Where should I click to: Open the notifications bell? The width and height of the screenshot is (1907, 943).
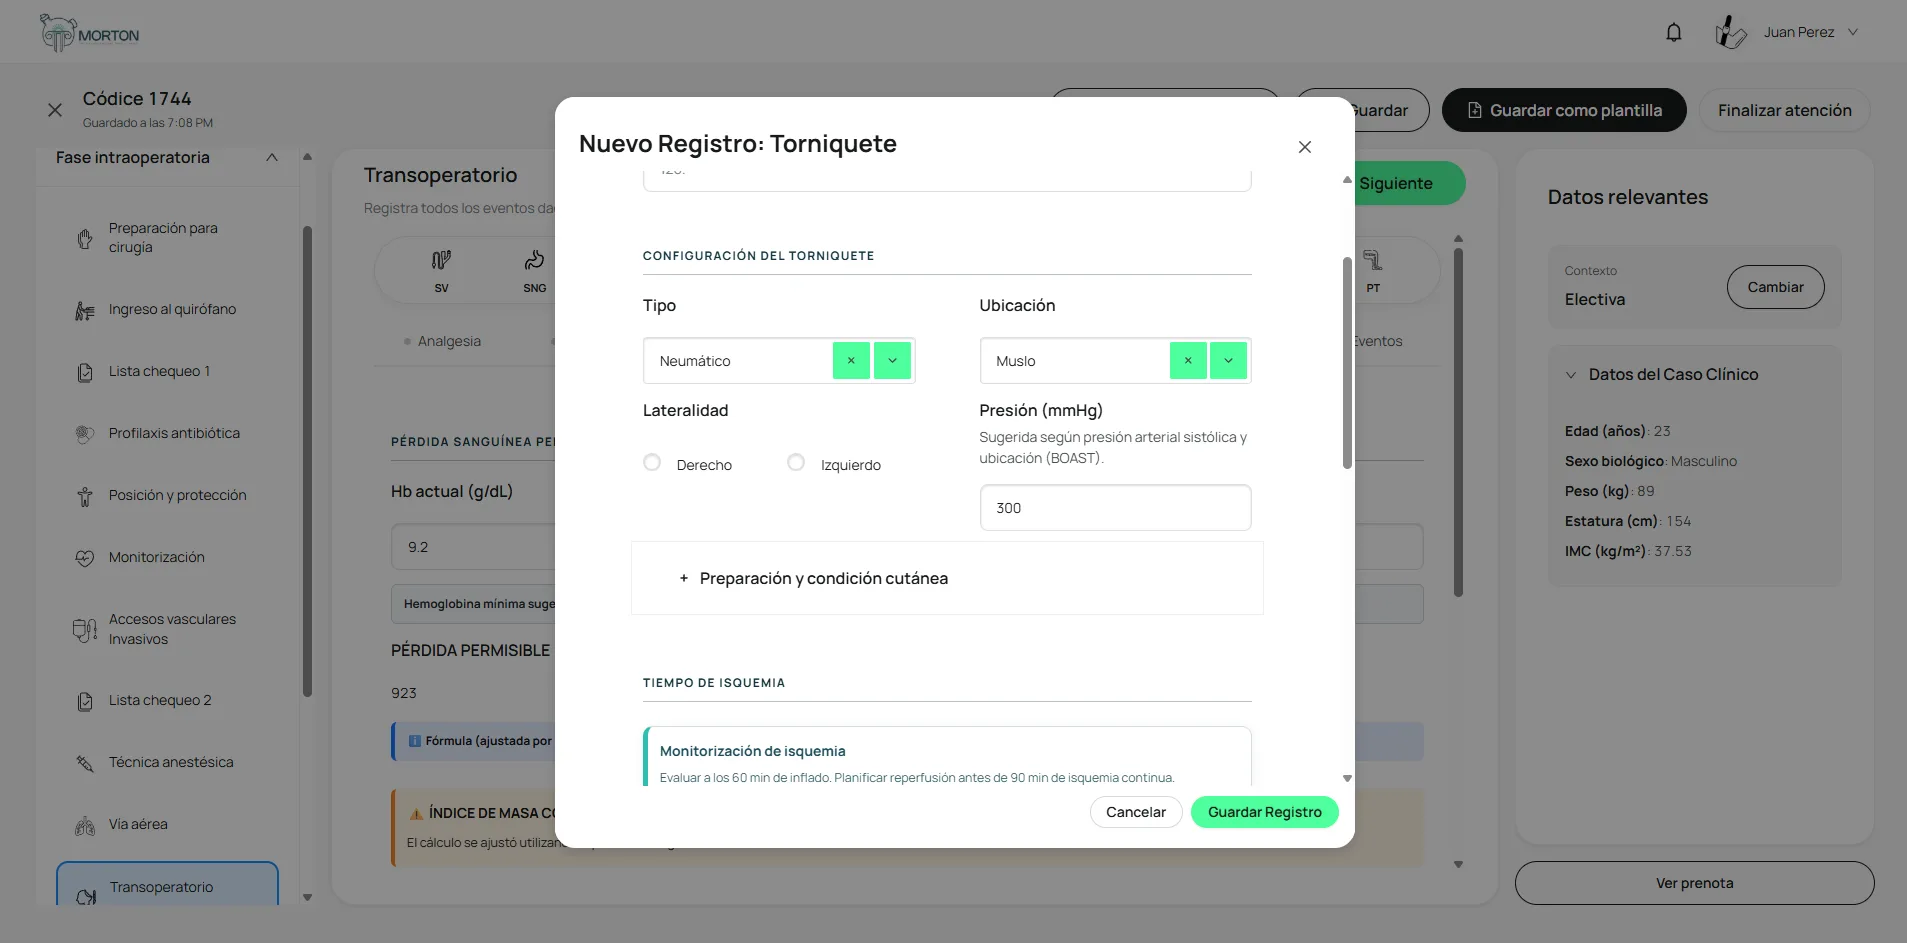[1673, 32]
